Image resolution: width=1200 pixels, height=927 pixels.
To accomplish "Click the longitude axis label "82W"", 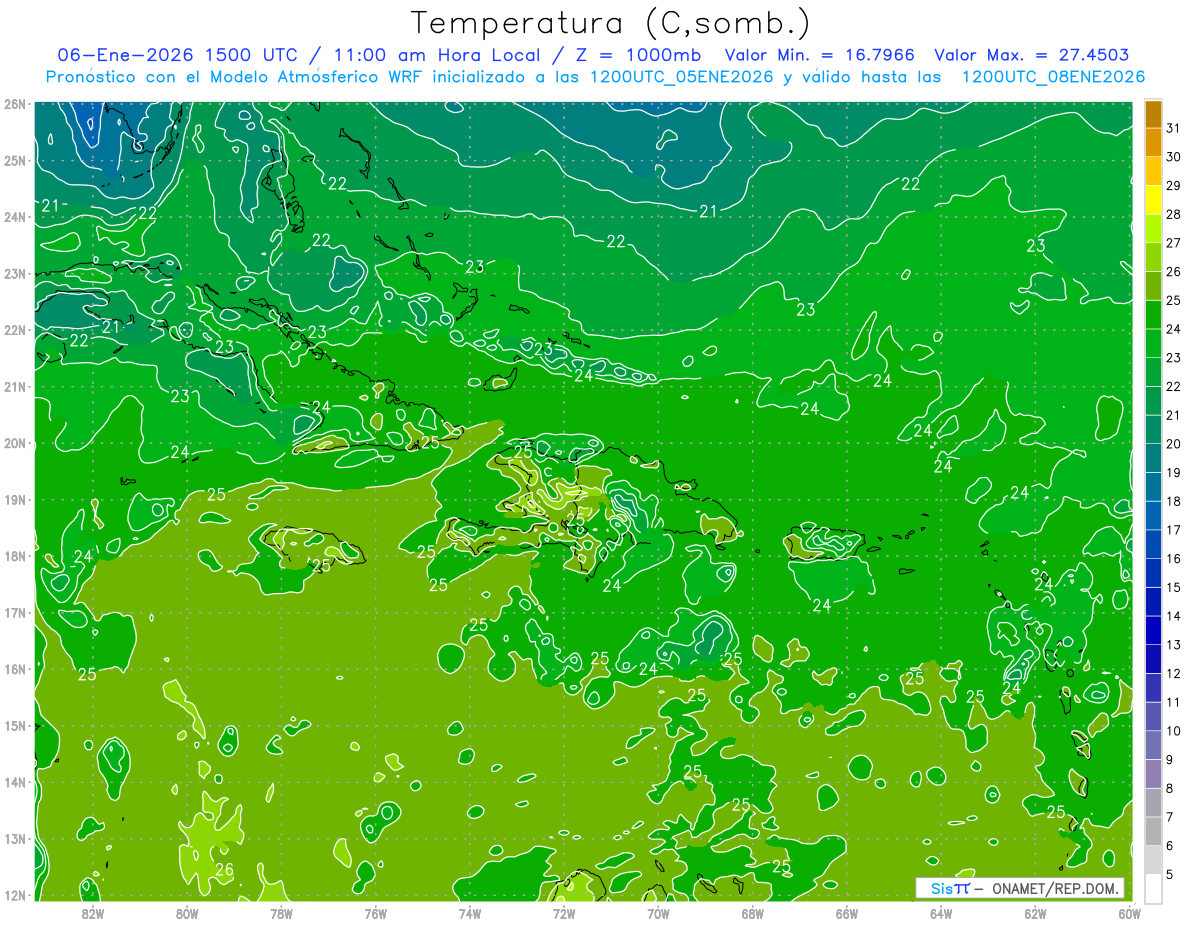I will [x=92, y=913].
